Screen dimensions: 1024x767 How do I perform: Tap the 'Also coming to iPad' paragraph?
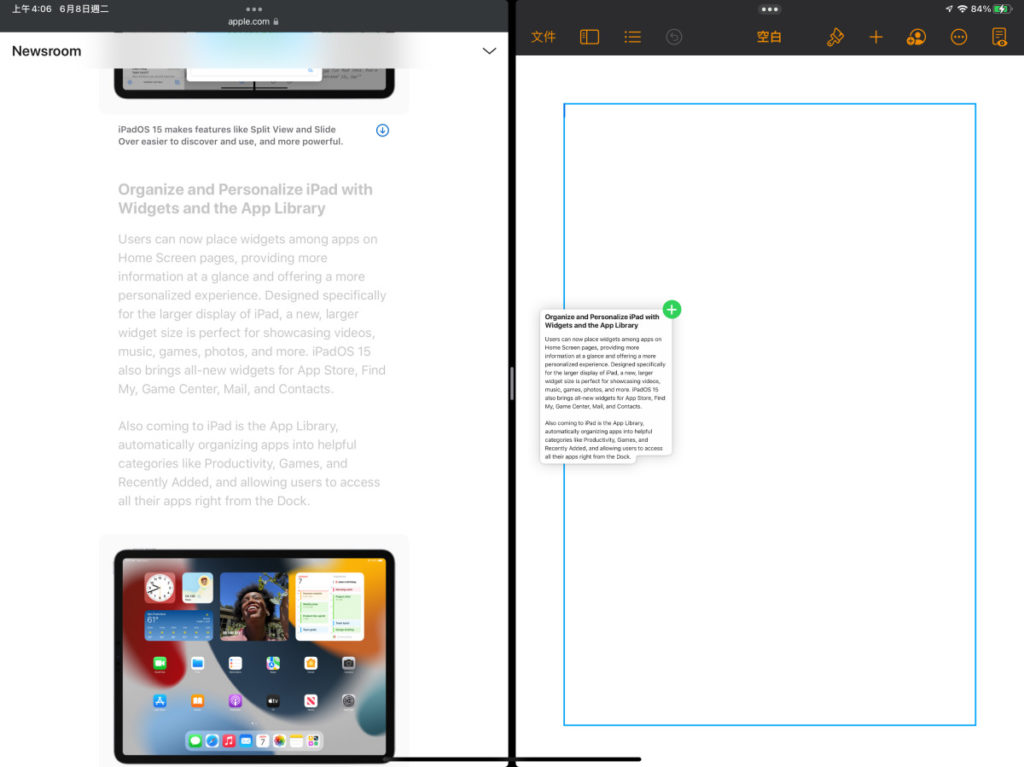pos(249,463)
